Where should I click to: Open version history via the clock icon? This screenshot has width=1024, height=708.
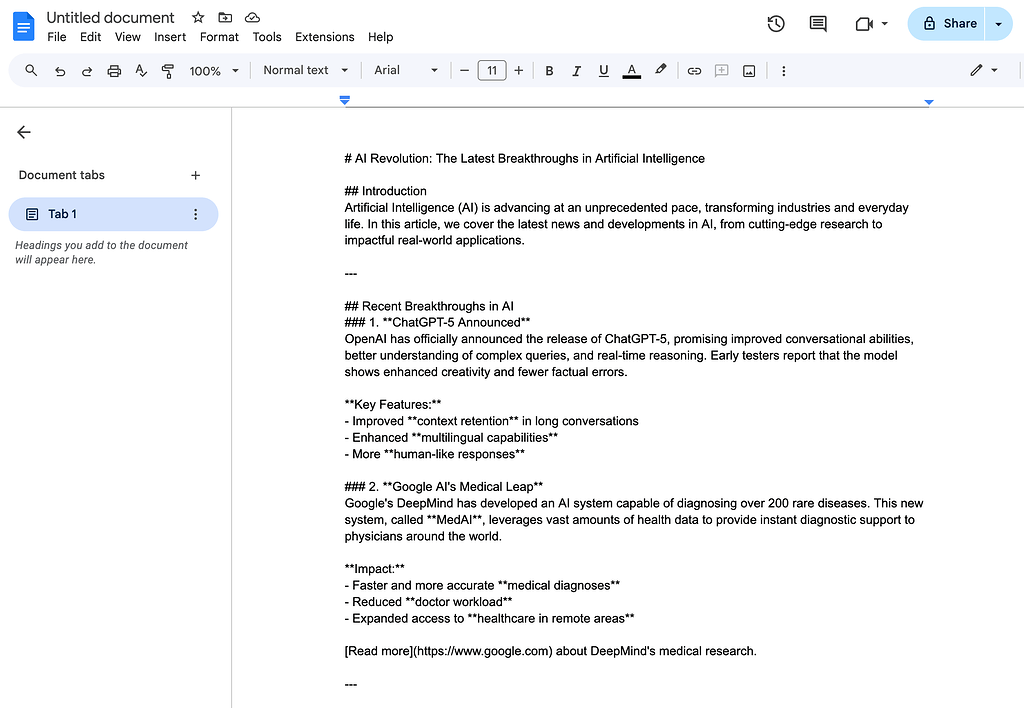coord(775,23)
